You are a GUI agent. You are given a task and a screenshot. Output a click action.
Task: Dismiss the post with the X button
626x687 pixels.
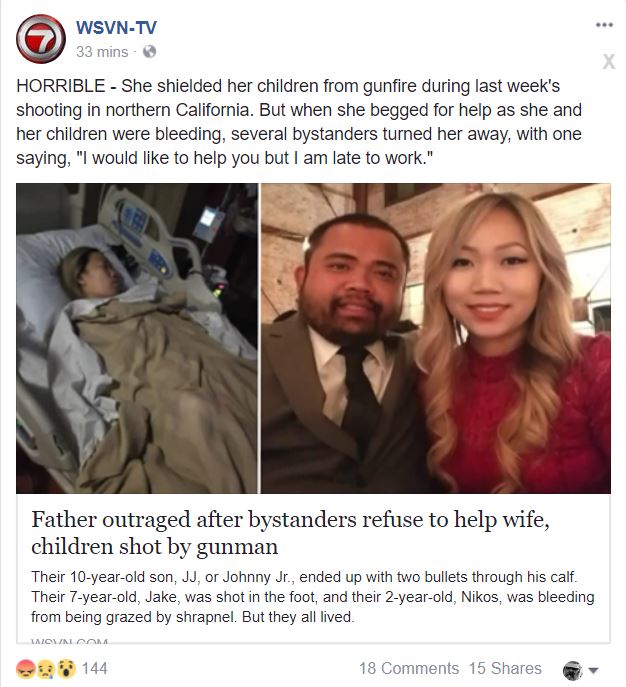point(608,61)
